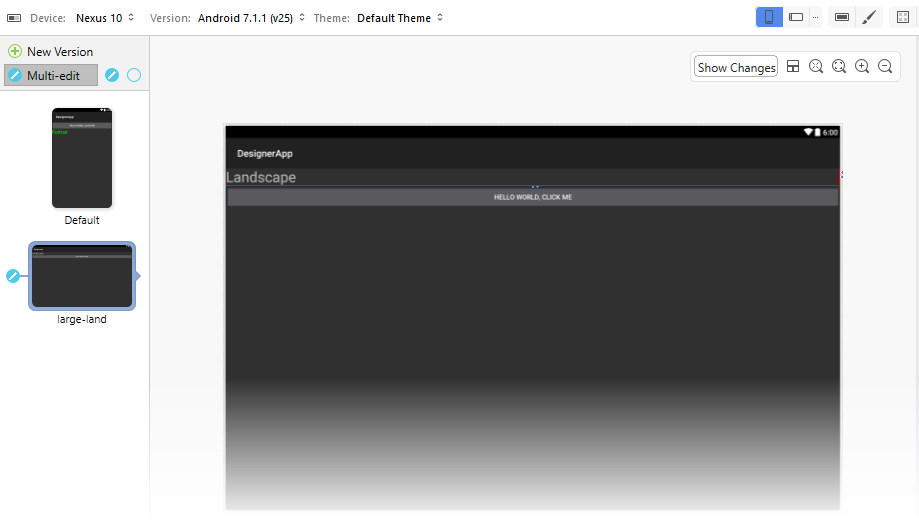Click the New Version button
This screenshot has height=527, width=919.
50,52
